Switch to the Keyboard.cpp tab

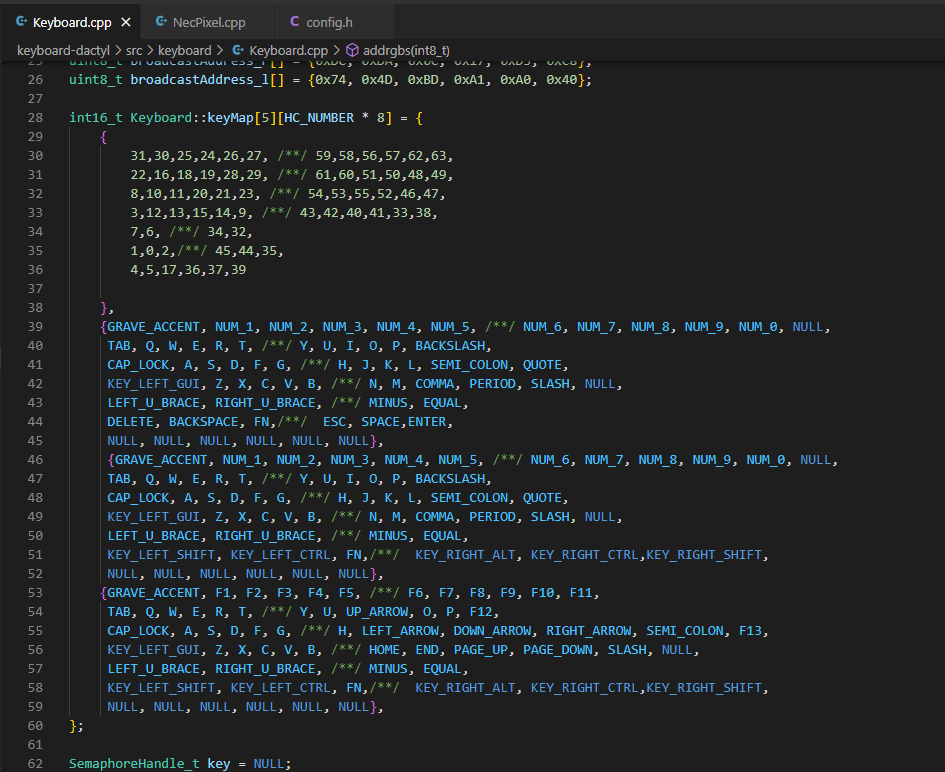tap(71, 22)
